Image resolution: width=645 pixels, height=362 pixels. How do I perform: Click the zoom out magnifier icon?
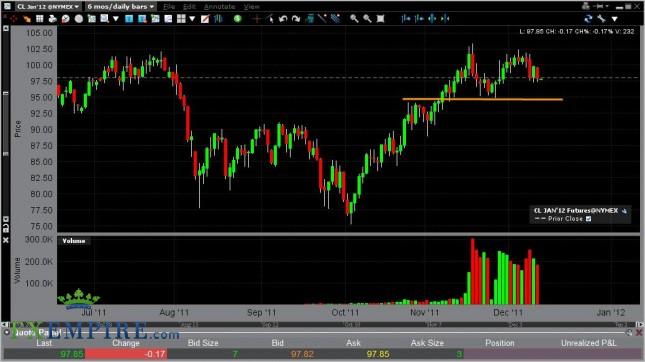(367, 19)
